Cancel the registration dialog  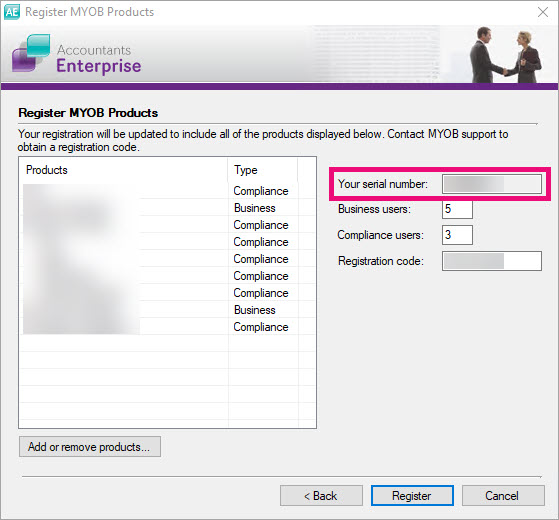click(x=503, y=495)
